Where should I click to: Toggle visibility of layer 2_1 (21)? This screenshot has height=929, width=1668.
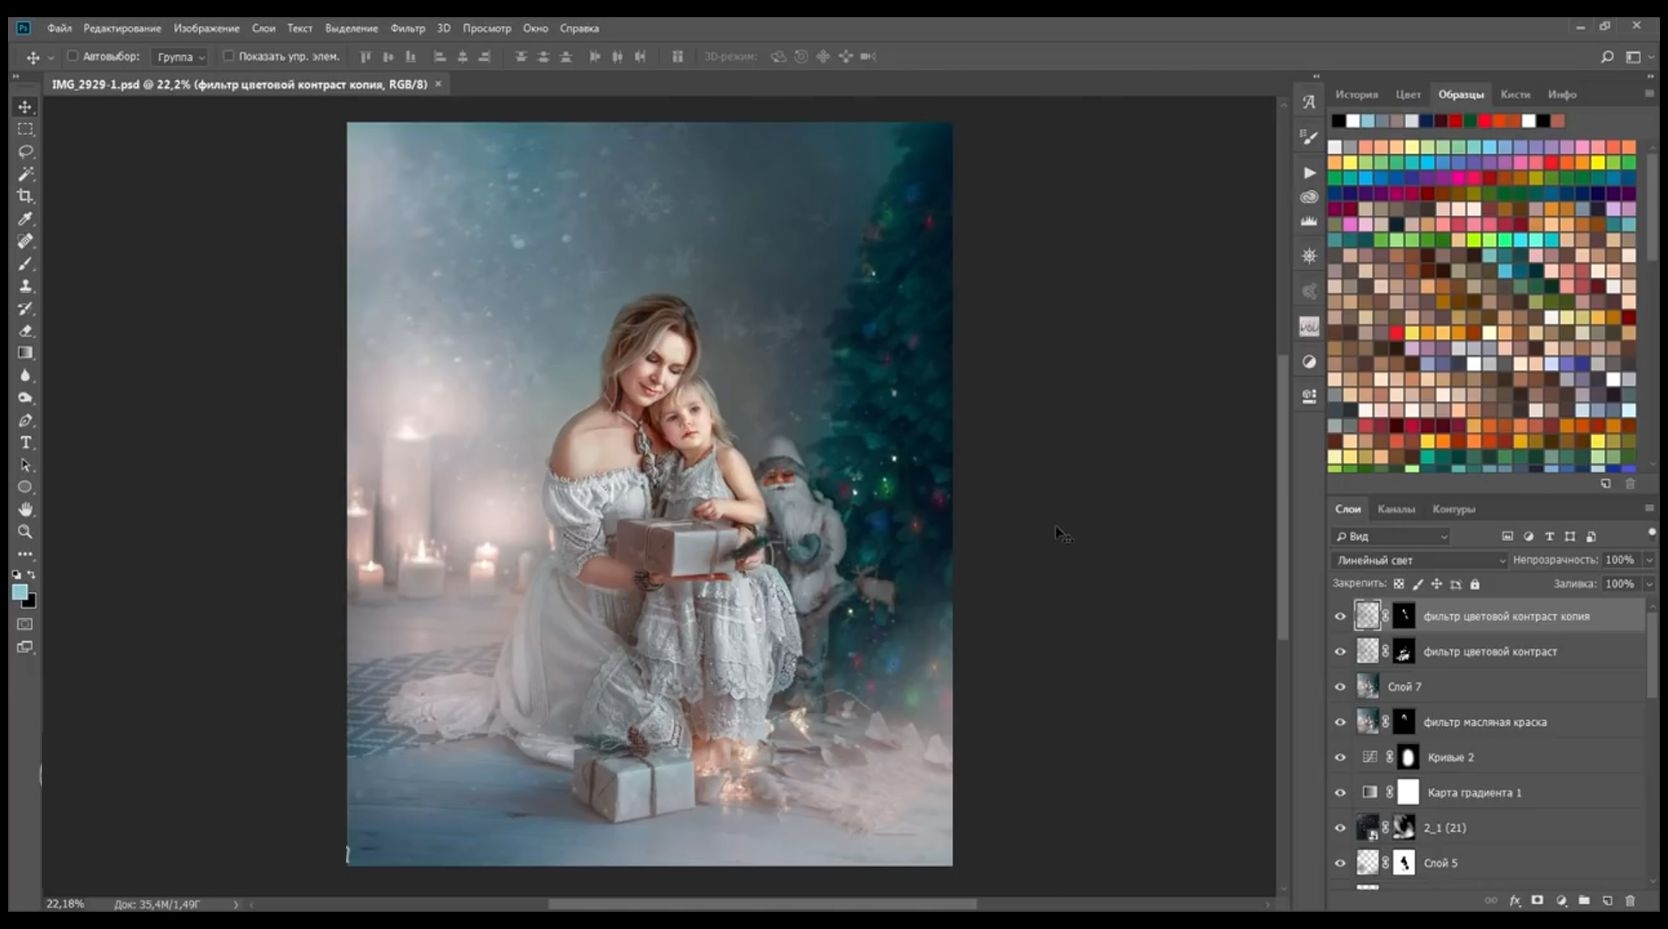1340,828
